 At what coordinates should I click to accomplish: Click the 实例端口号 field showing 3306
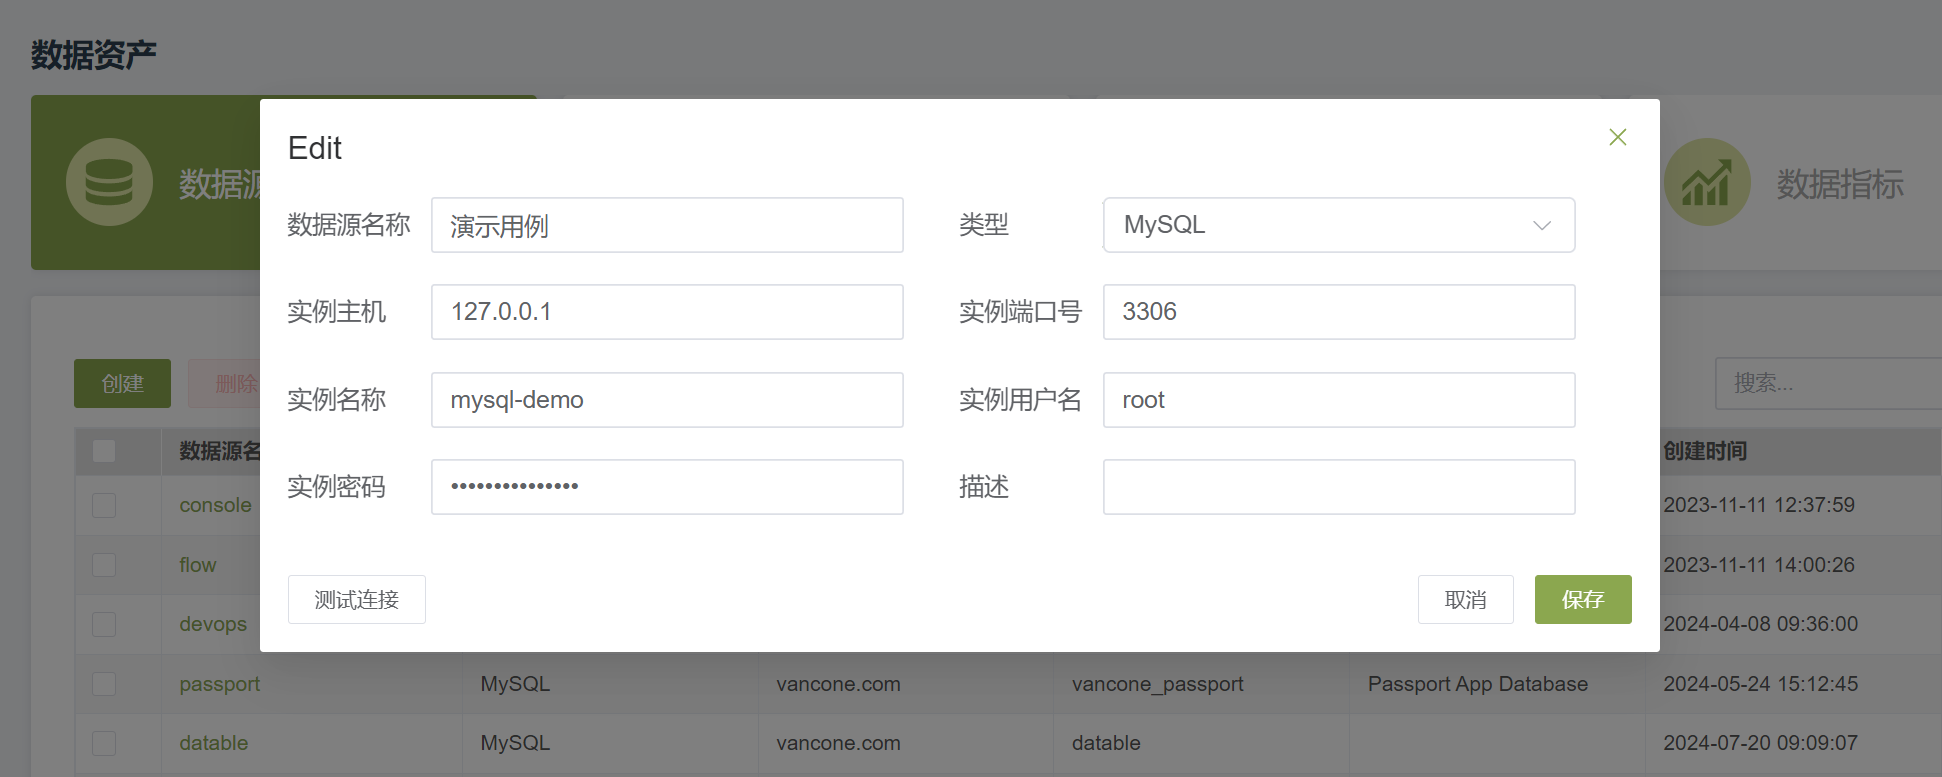click(1339, 312)
